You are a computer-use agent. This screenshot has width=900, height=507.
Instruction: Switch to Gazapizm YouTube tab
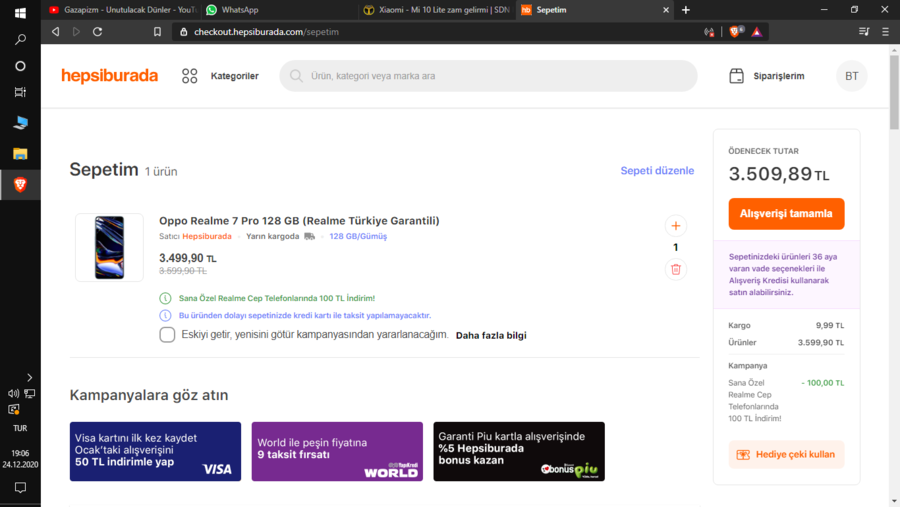pos(122,10)
